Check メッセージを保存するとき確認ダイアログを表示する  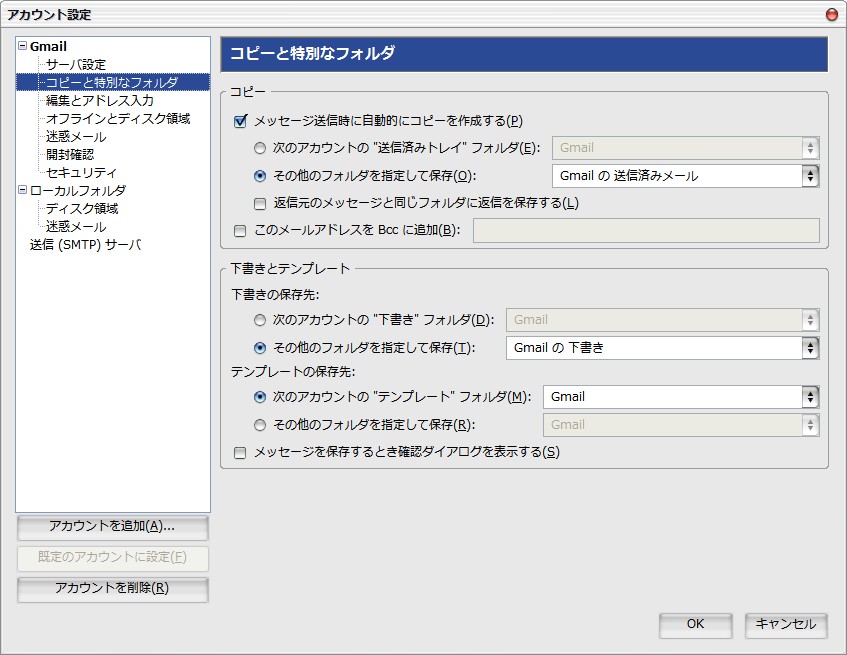pos(240,453)
